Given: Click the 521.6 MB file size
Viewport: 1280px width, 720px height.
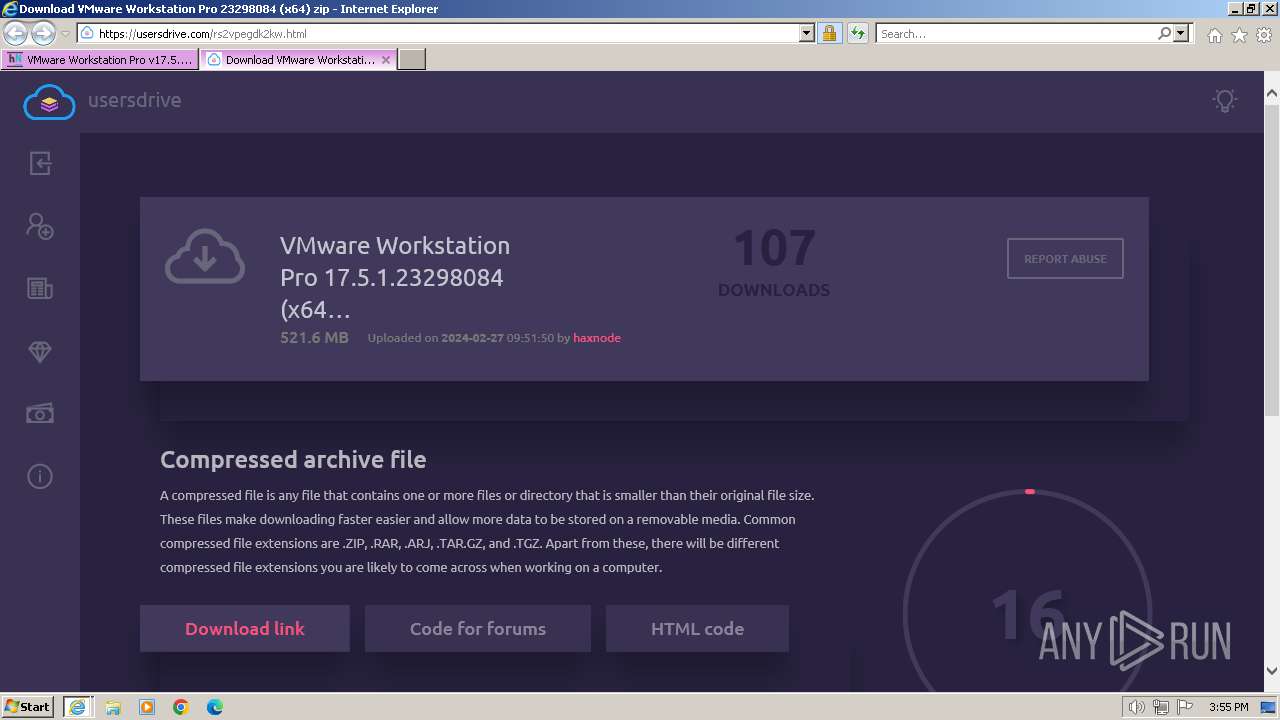Looking at the screenshot, I should coord(314,338).
